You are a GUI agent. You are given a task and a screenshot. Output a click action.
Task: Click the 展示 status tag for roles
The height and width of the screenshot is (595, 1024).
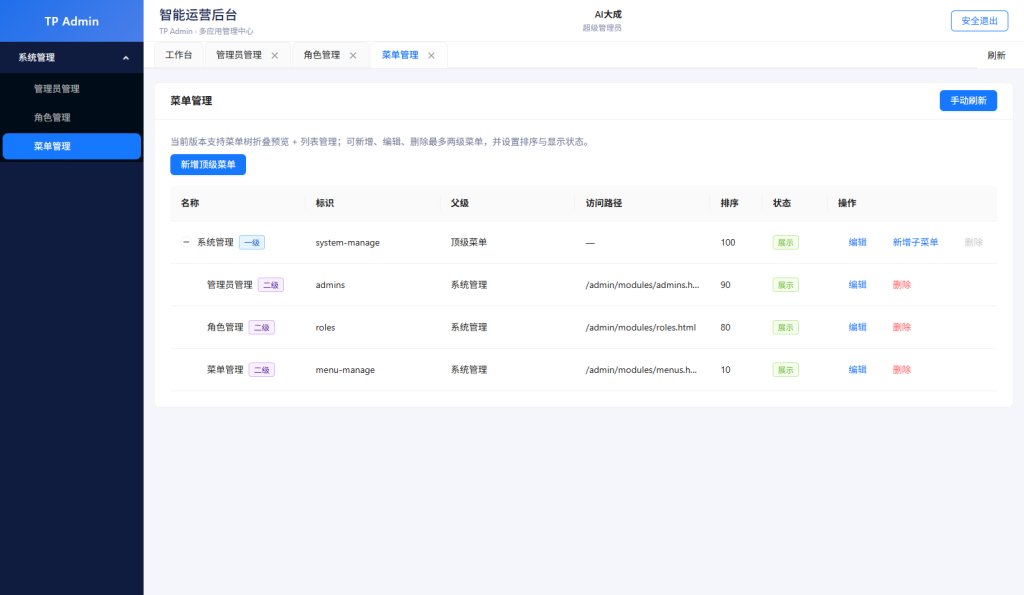coord(785,327)
